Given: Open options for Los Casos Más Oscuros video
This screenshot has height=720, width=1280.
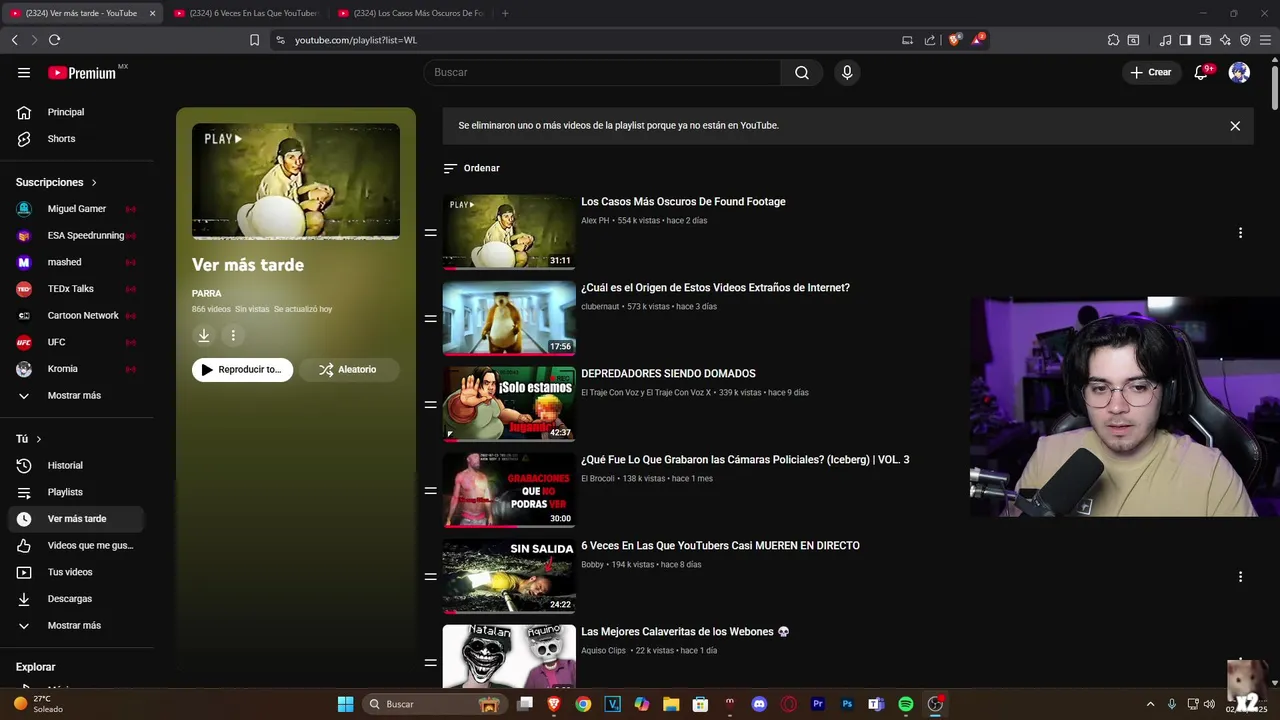Looking at the screenshot, I should [1240, 232].
